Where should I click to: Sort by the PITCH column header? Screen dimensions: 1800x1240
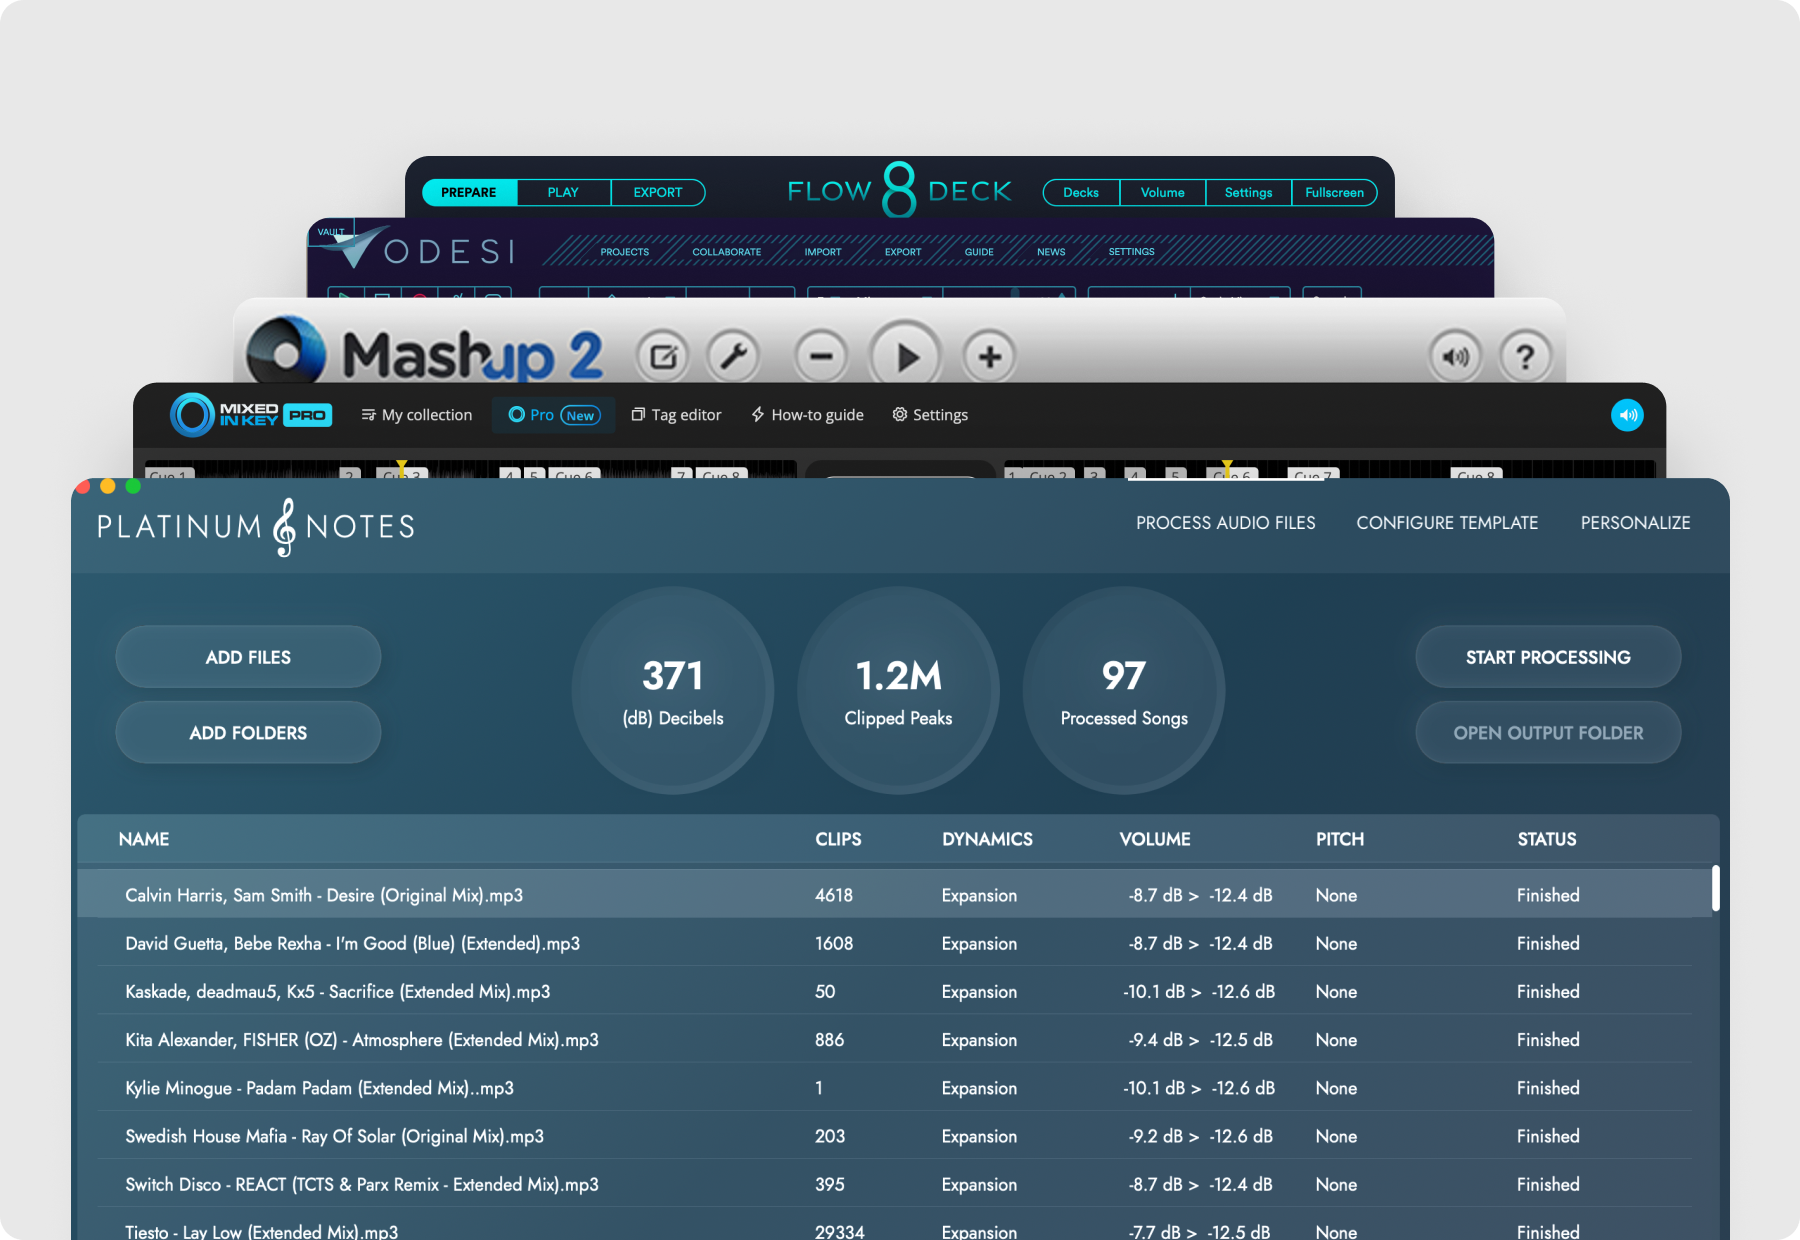tap(1340, 839)
